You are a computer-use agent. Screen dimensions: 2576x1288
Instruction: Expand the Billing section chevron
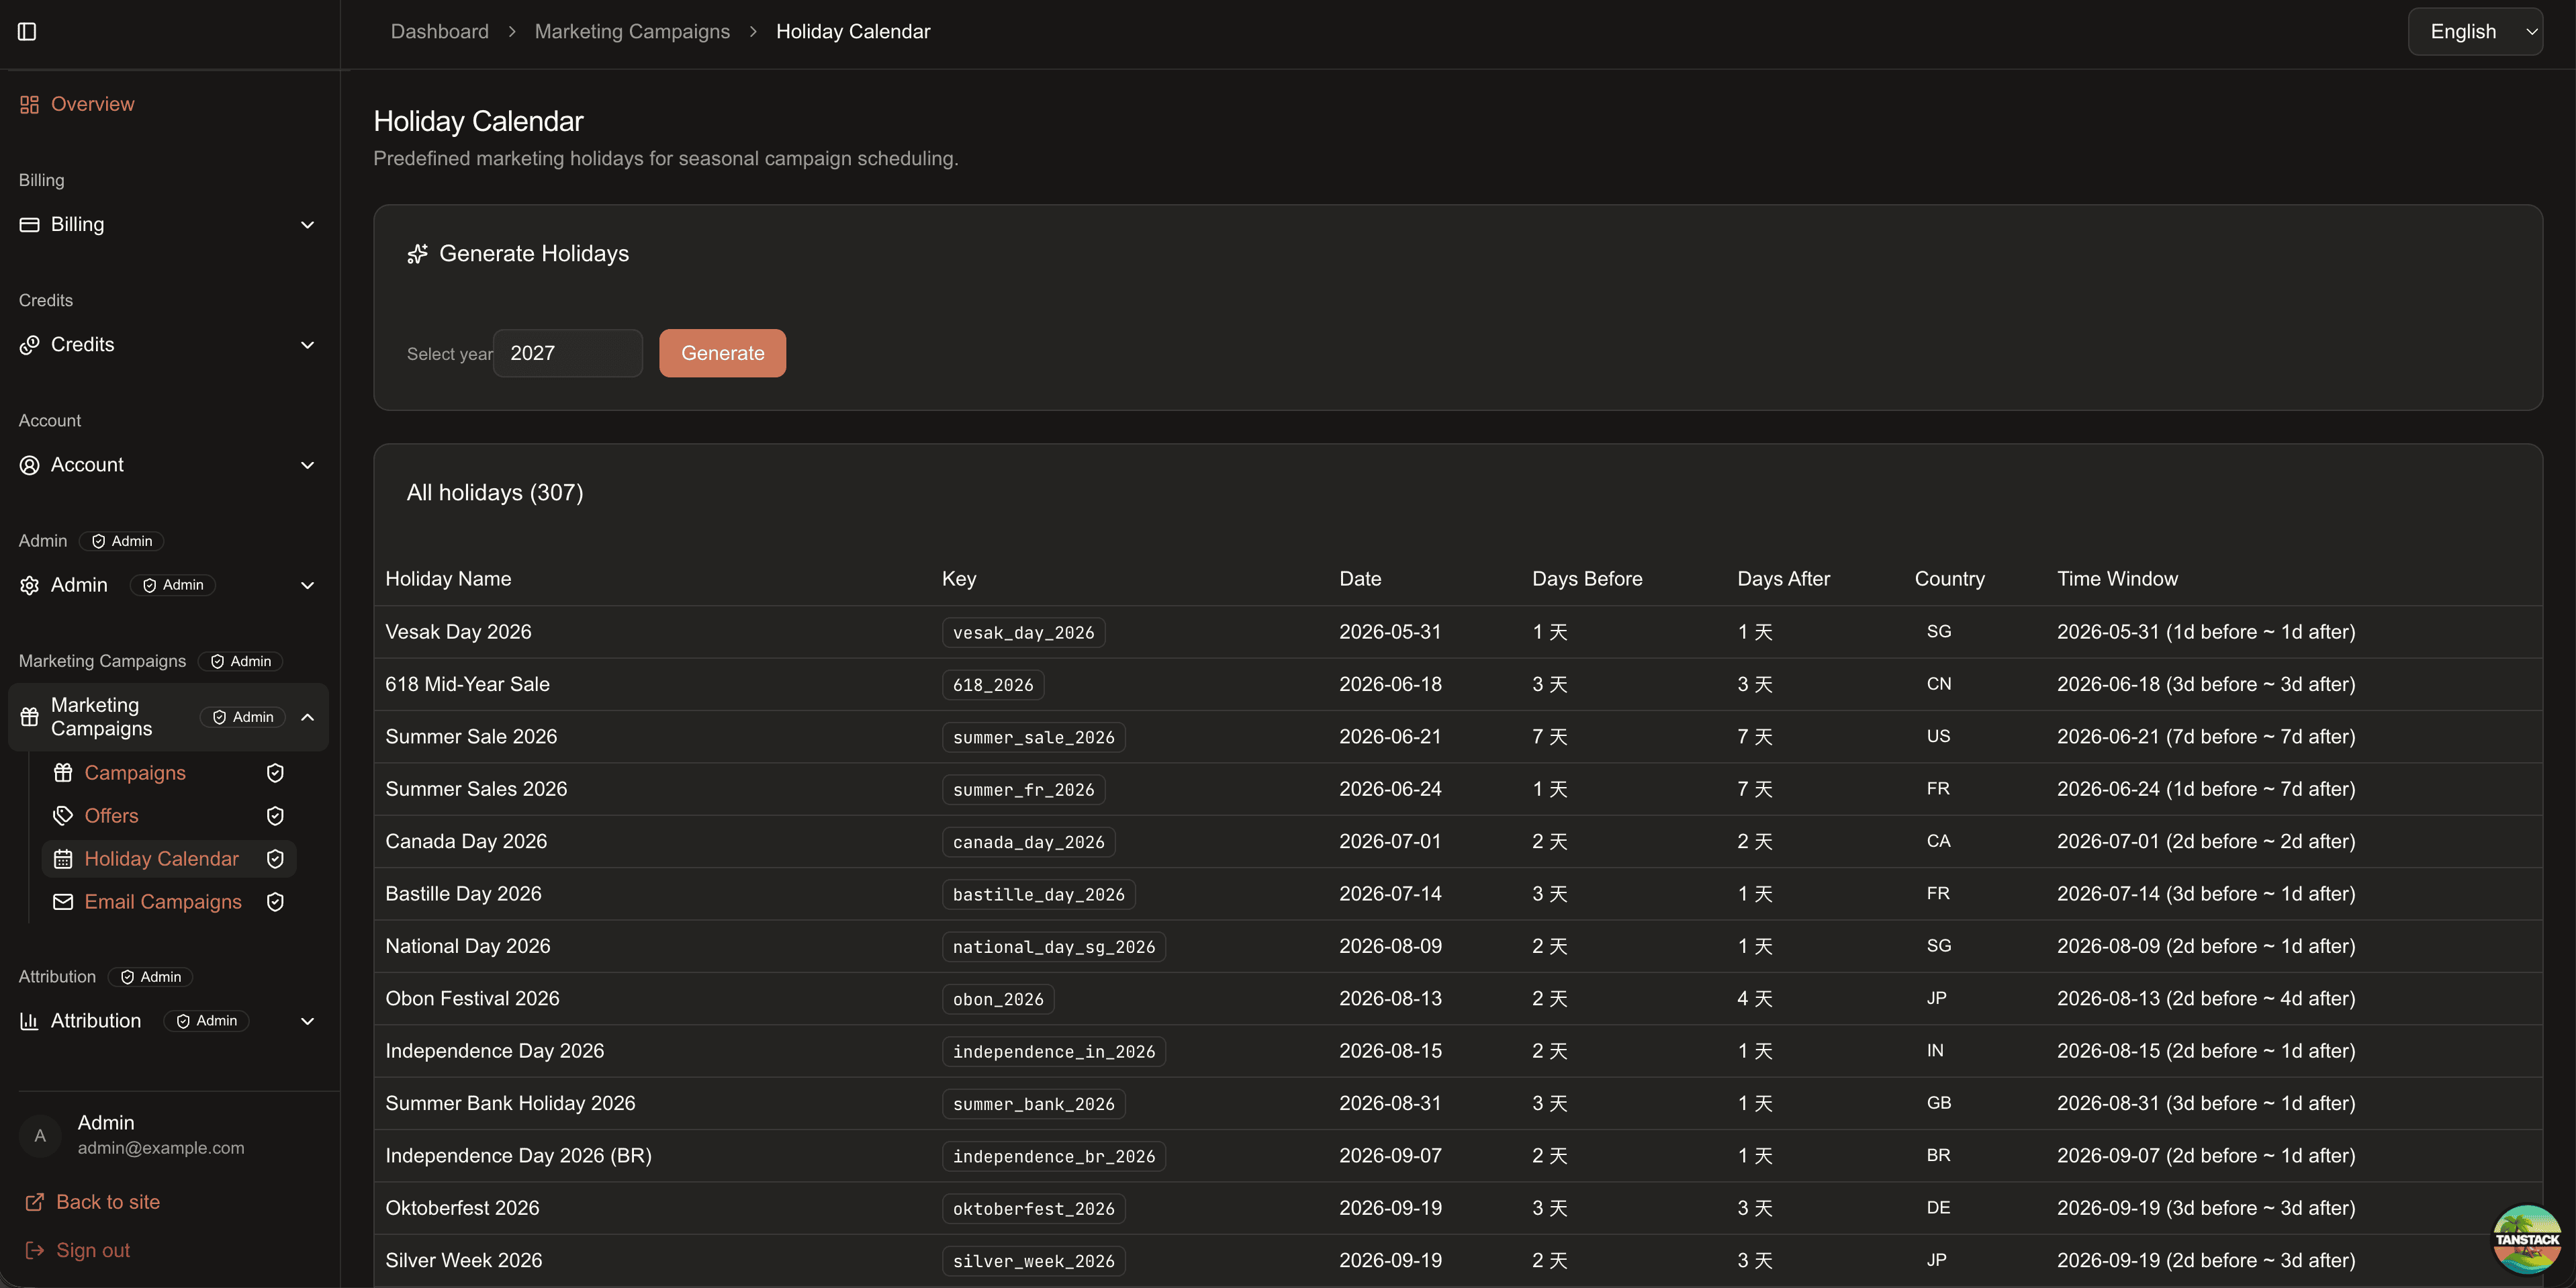pos(307,225)
